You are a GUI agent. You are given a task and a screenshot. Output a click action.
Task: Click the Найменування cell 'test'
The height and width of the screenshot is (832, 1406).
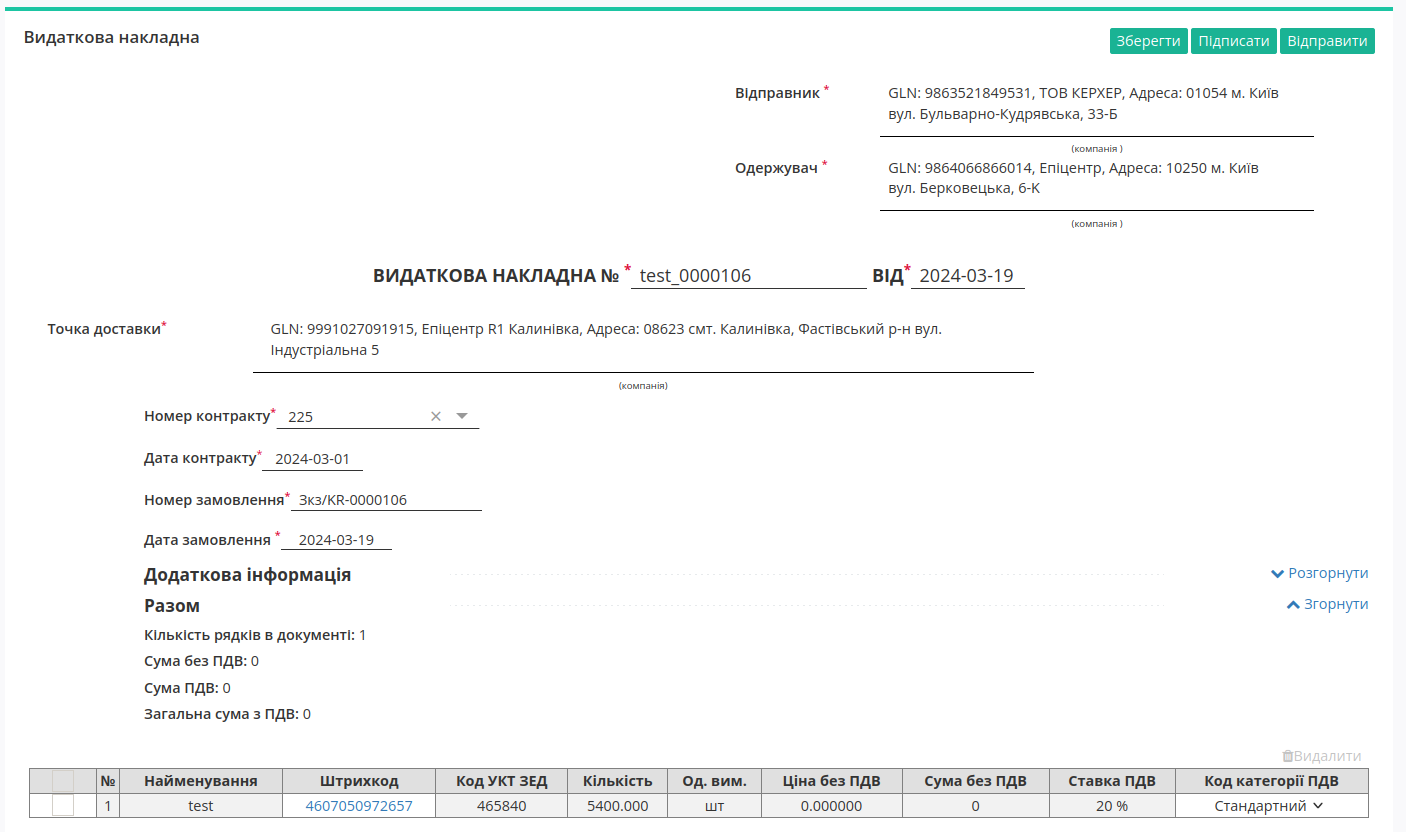click(x=201, y=806)
